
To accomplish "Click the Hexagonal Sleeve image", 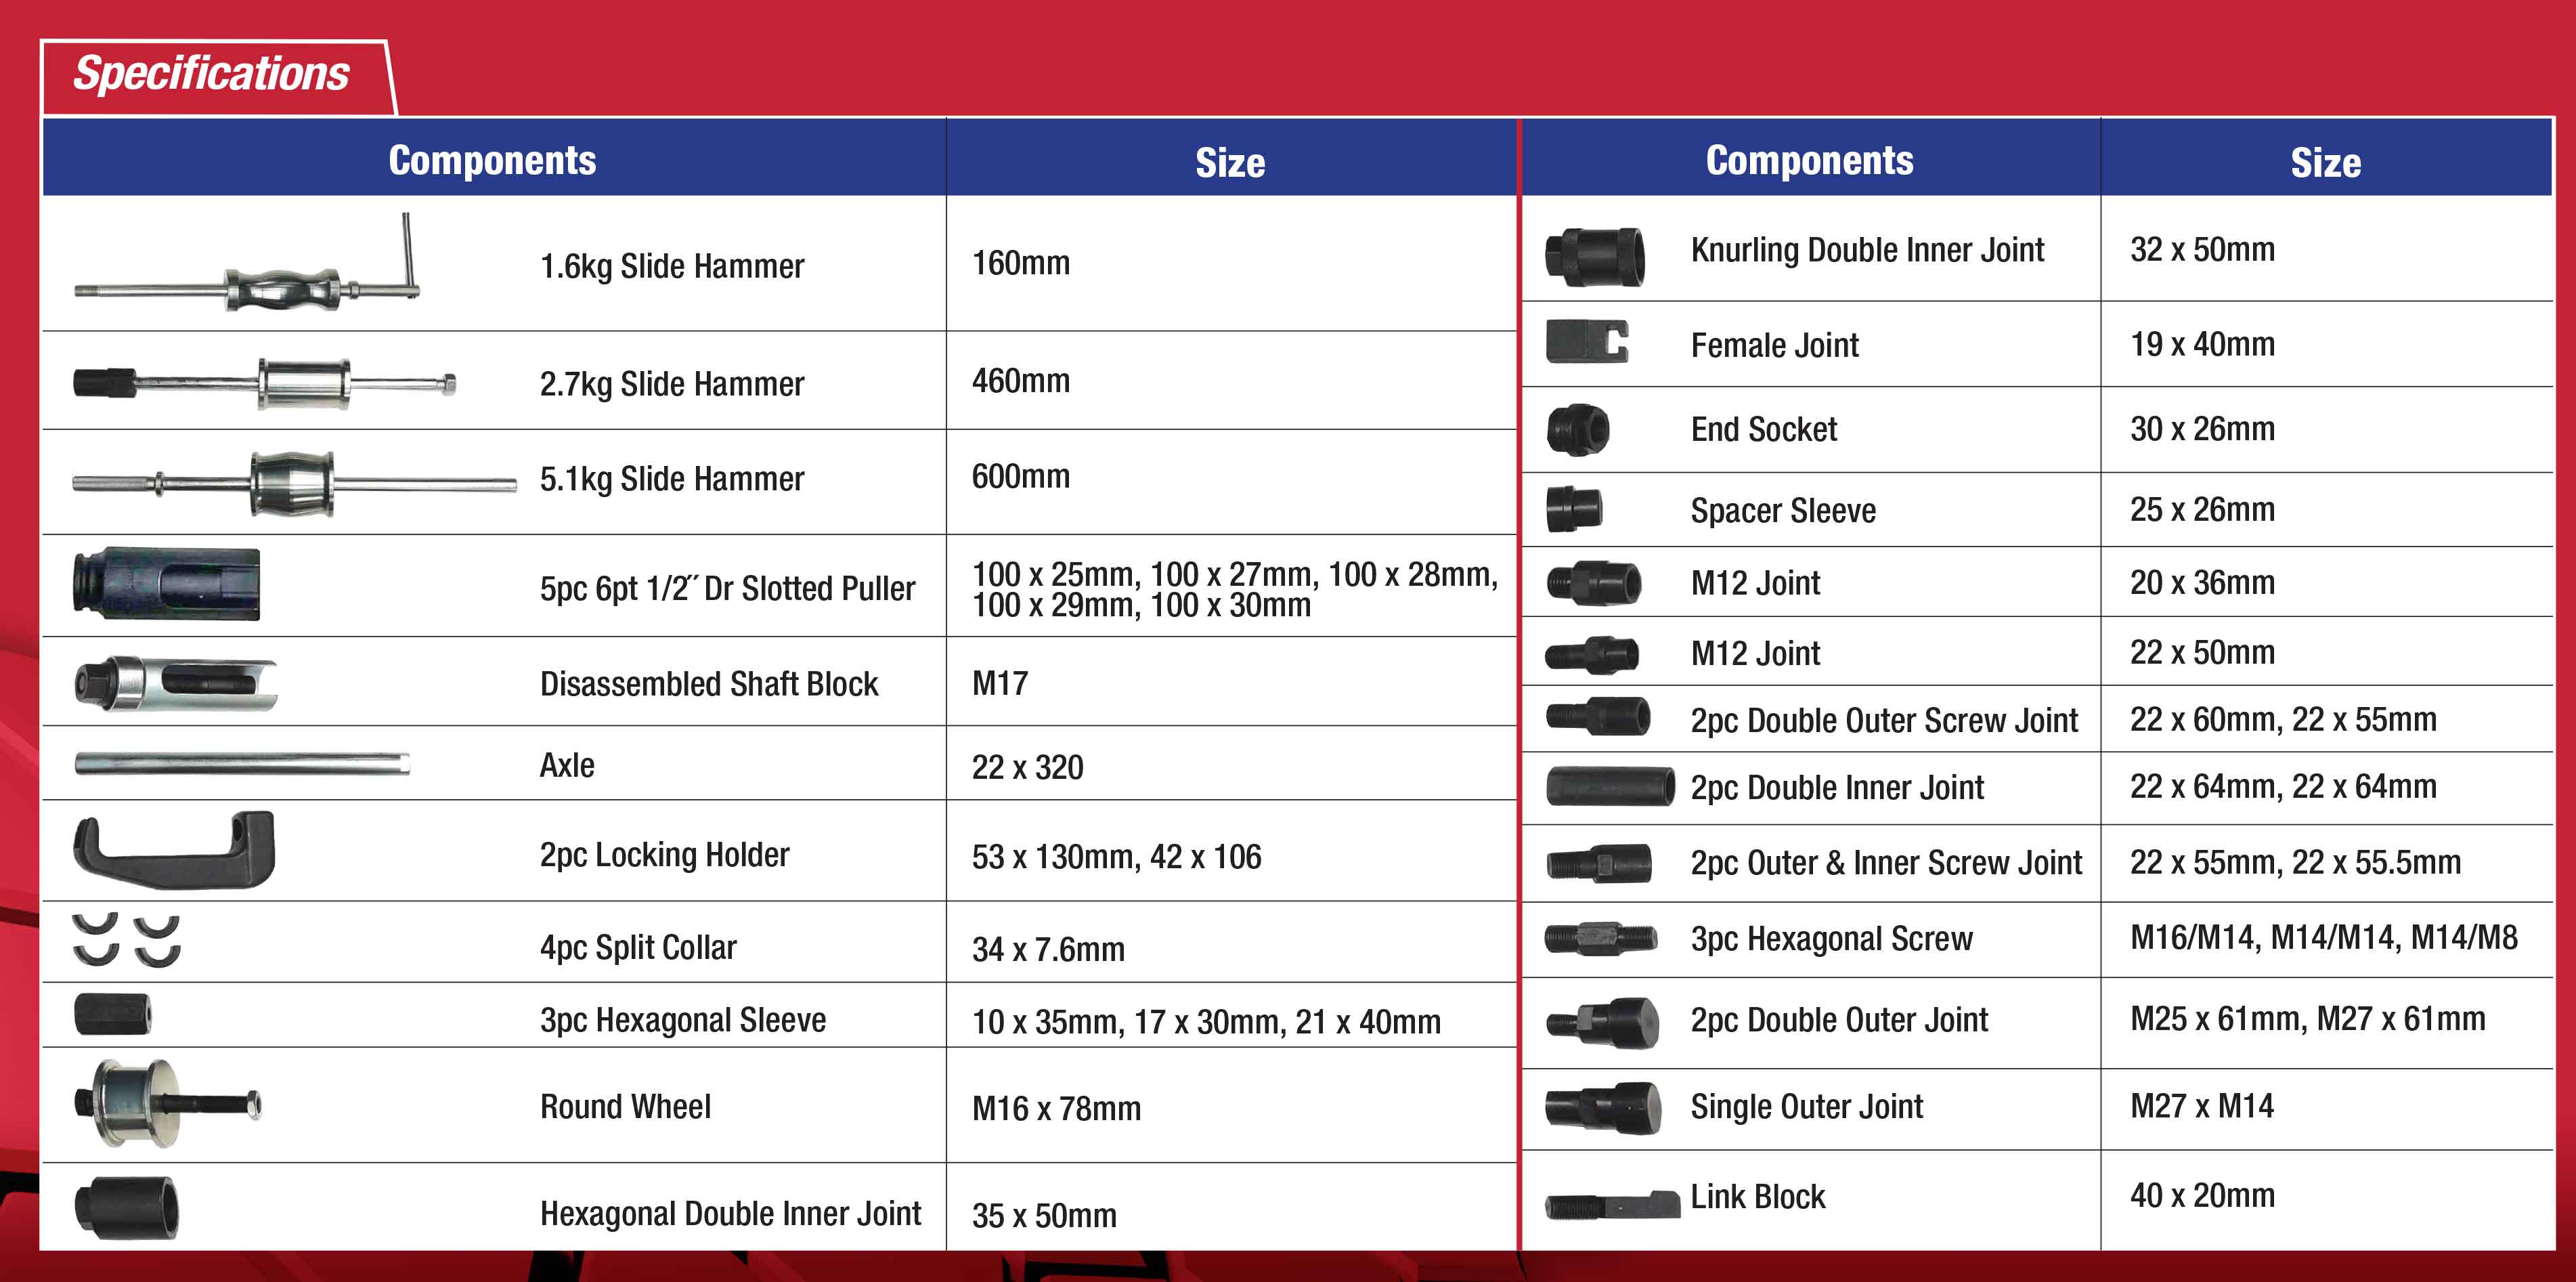I will coord(113,1014).
